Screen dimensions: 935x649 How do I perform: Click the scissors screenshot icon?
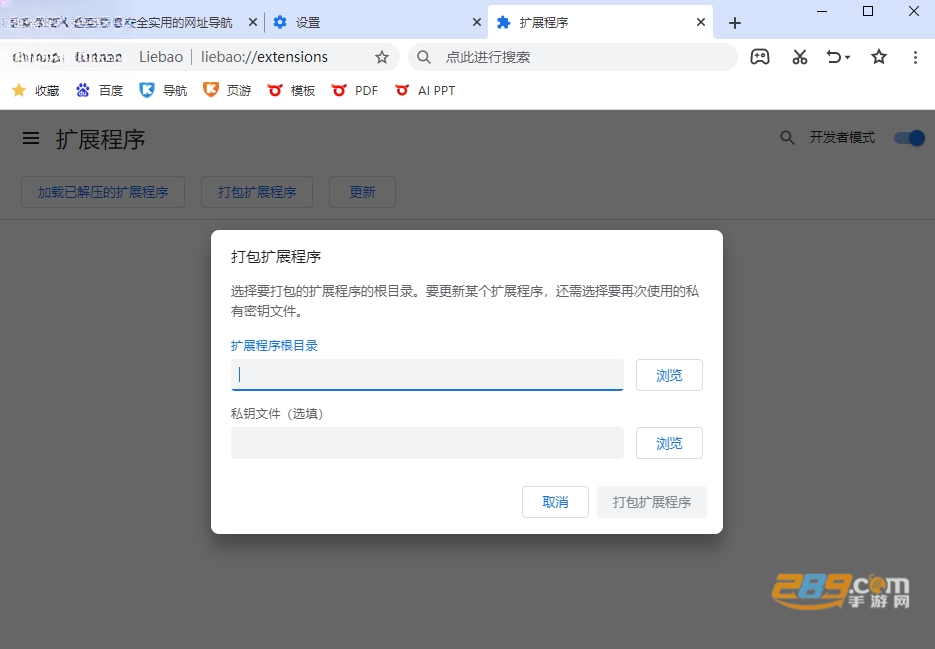coord(800,57)
